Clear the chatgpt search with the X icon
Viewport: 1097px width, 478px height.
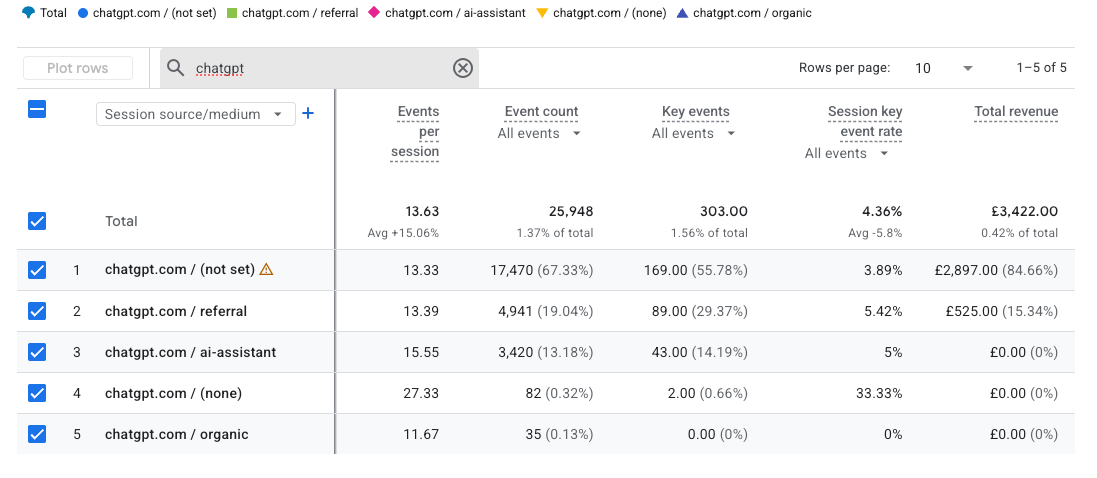point(463,68)
